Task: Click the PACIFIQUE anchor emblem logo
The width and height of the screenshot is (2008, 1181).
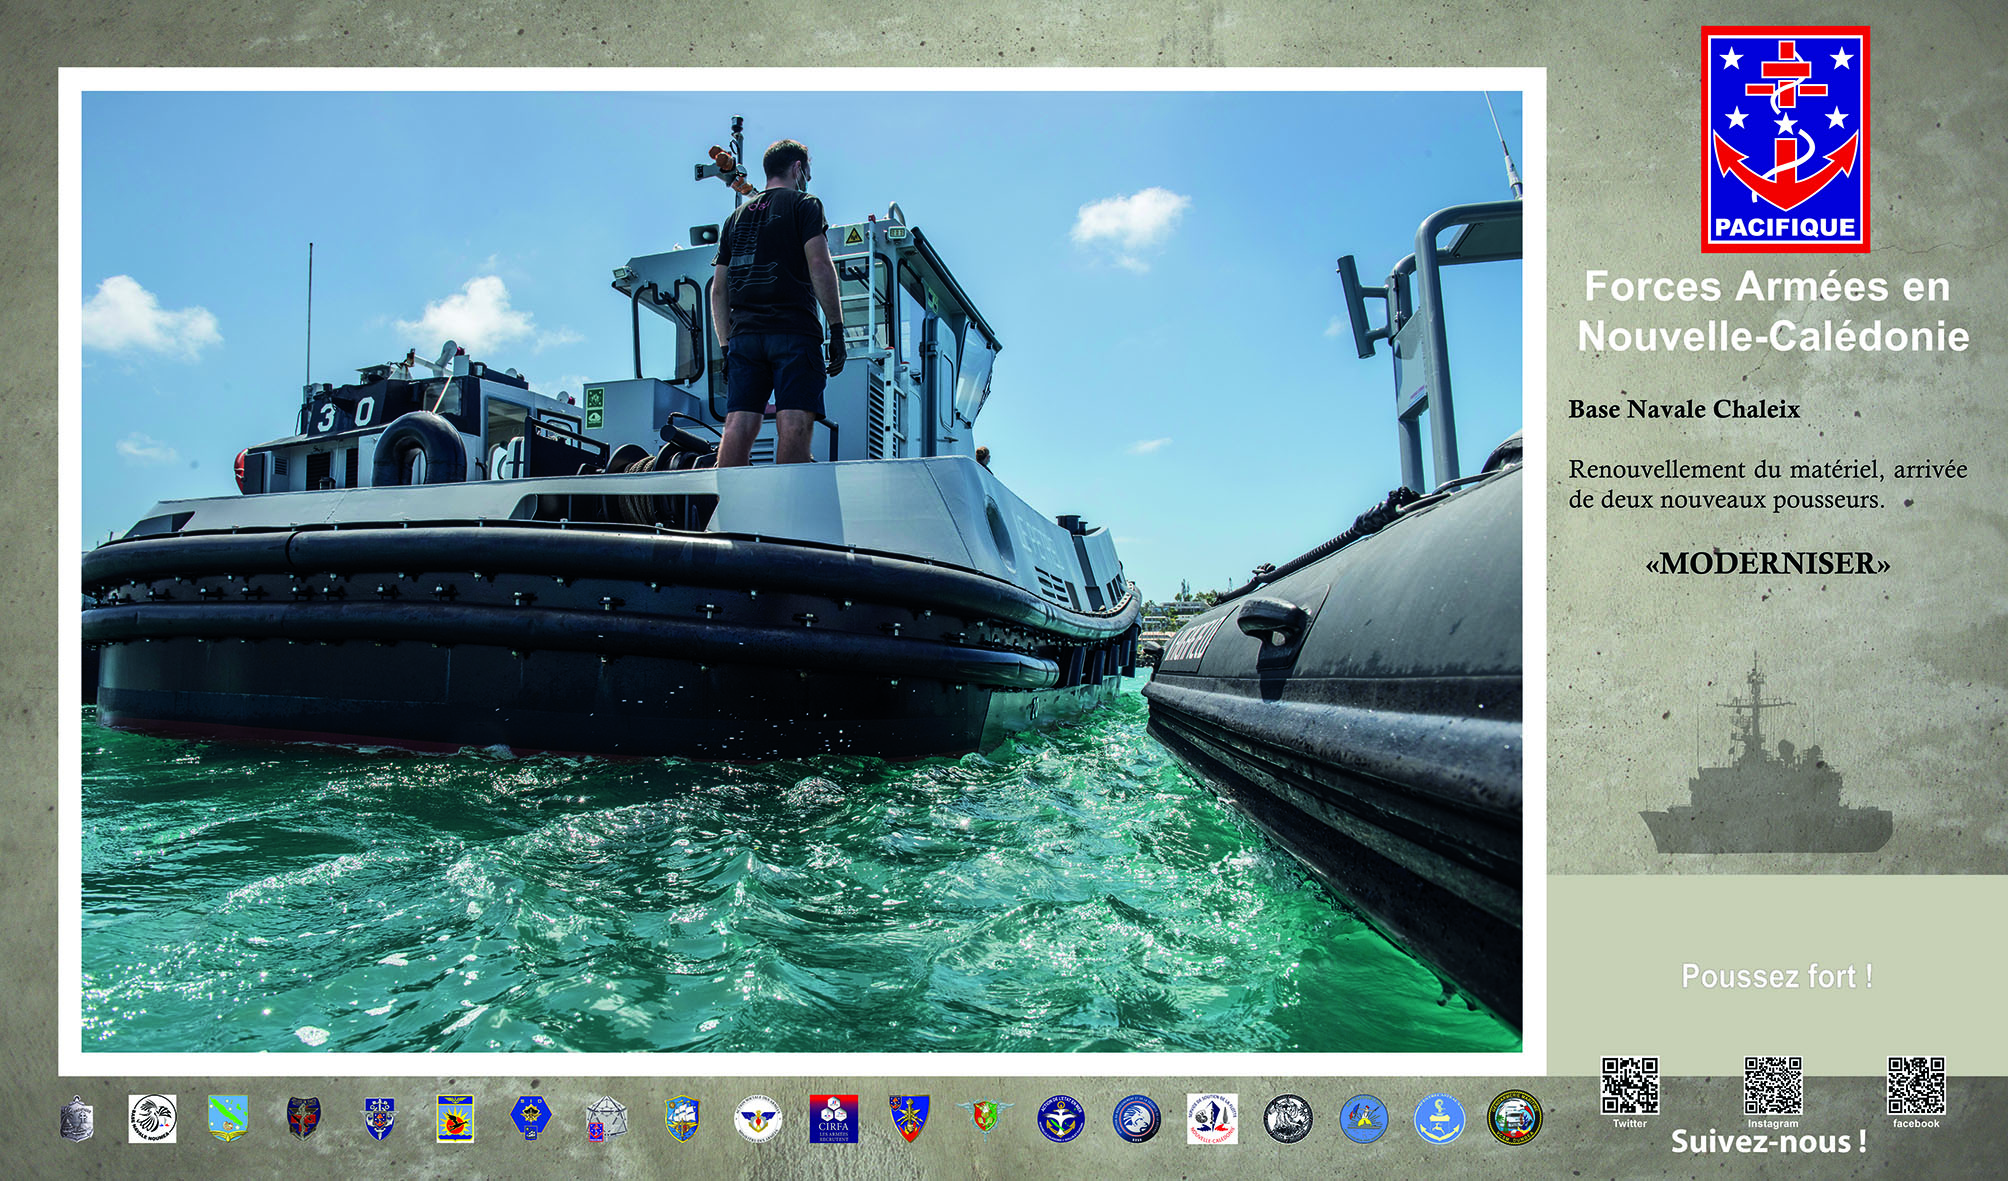Action: click(1785, 138)
